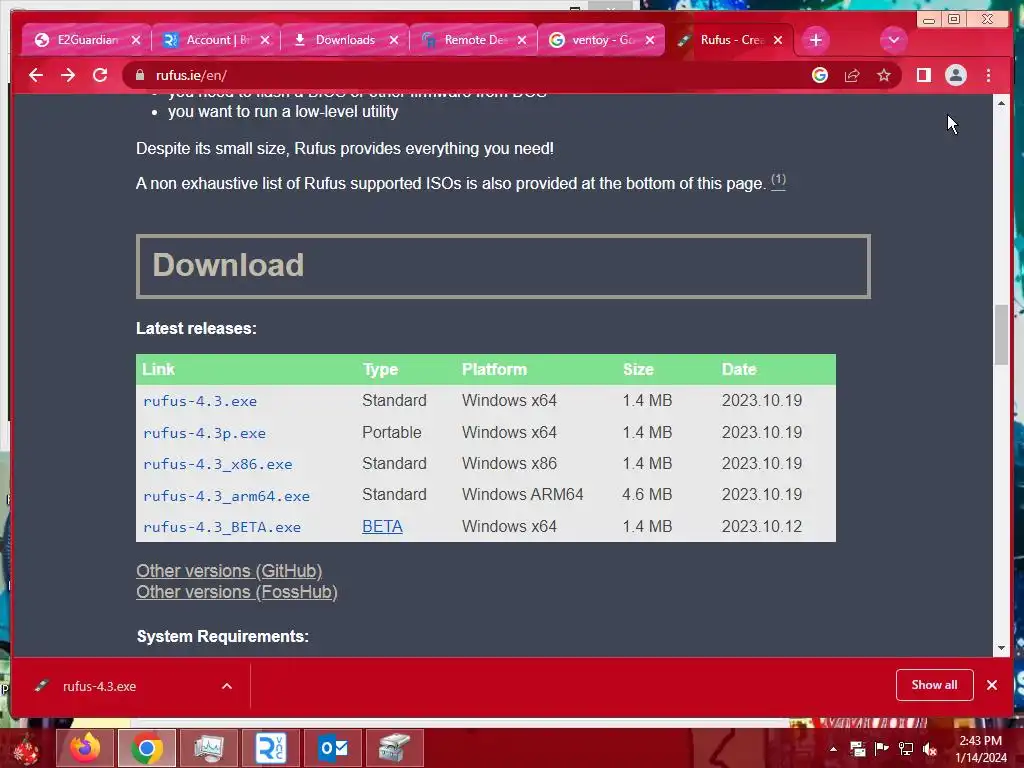Open network status tray icon
The image size is (1024, 768).
906,749
